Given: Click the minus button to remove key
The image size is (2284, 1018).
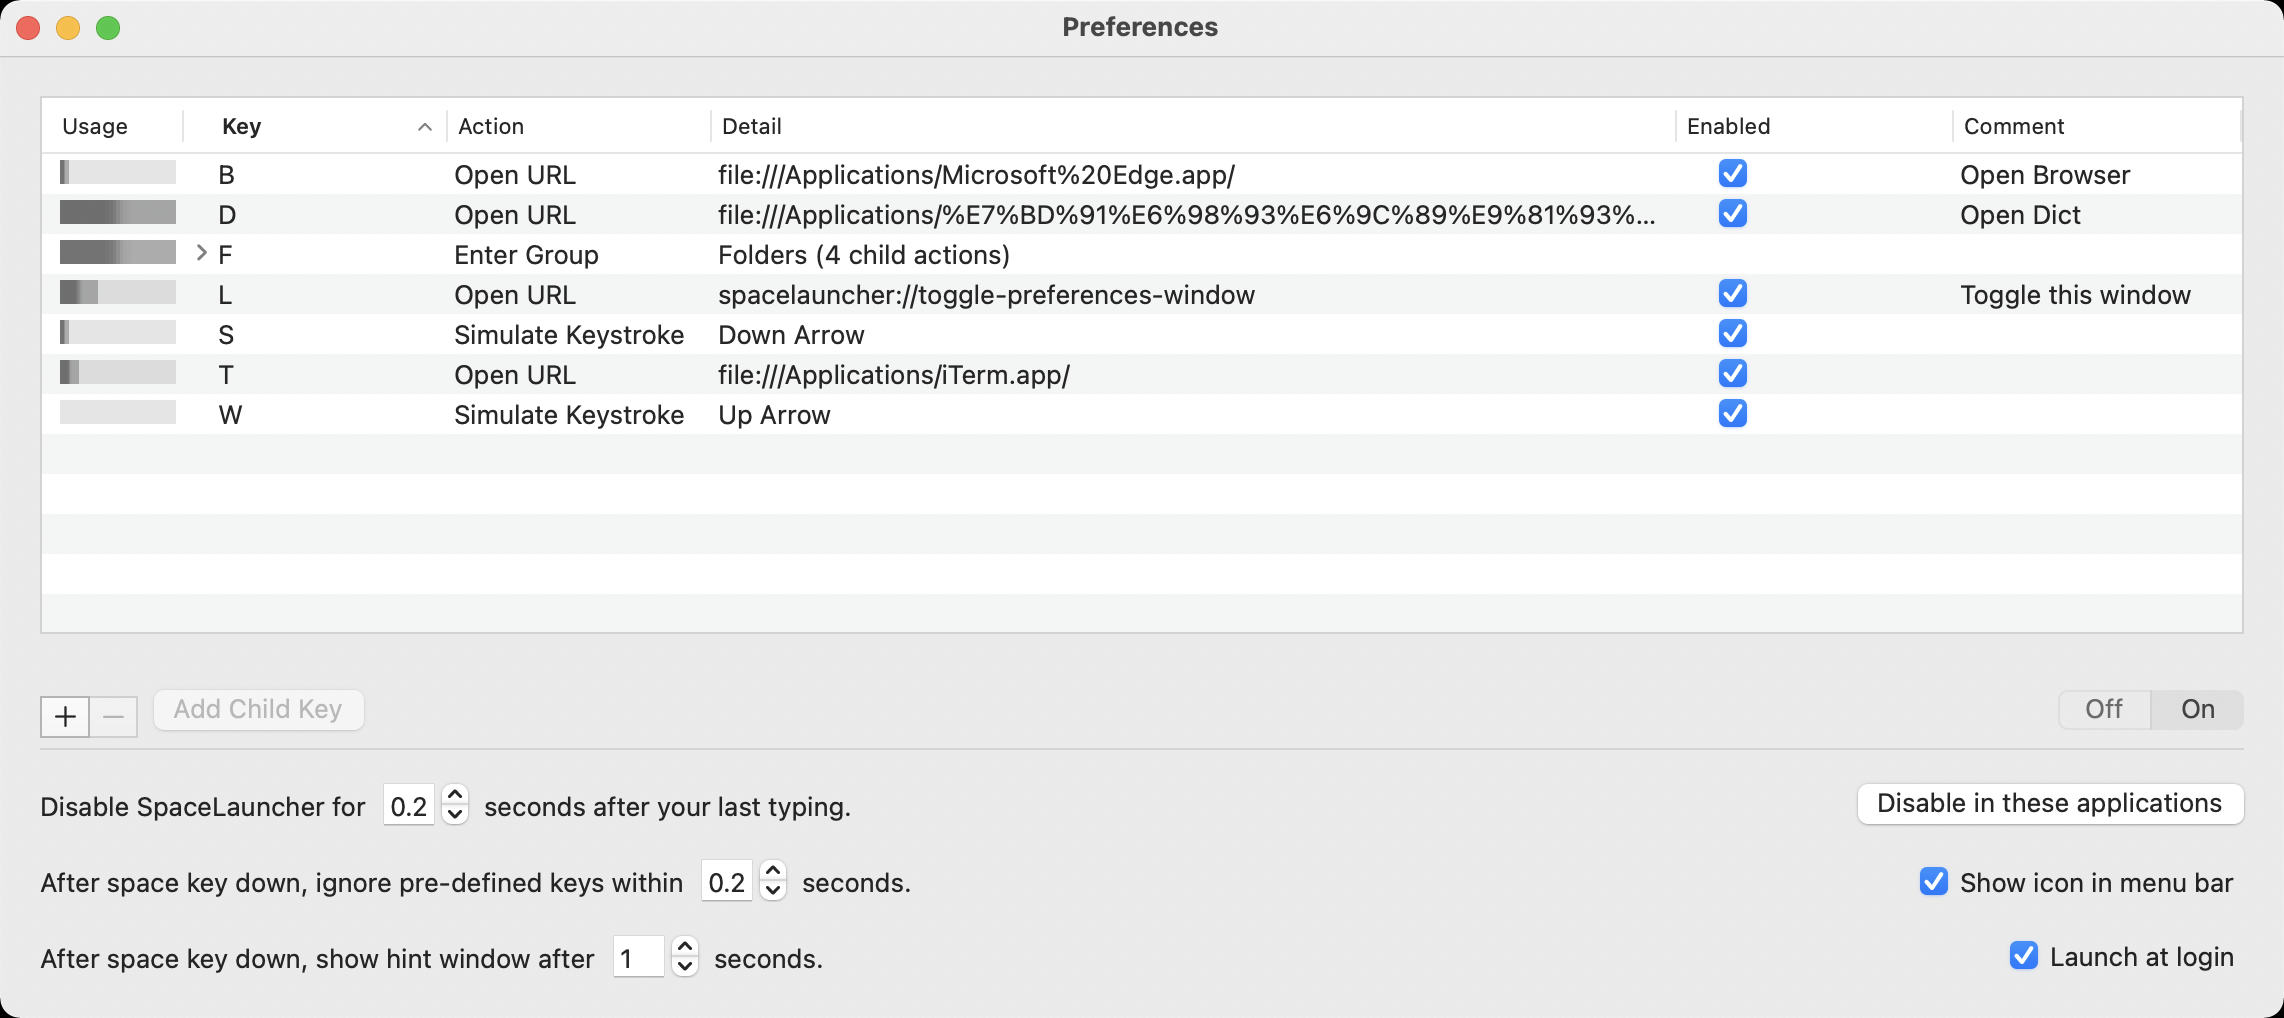Looking at the screenshot, I should click(114, 716).
